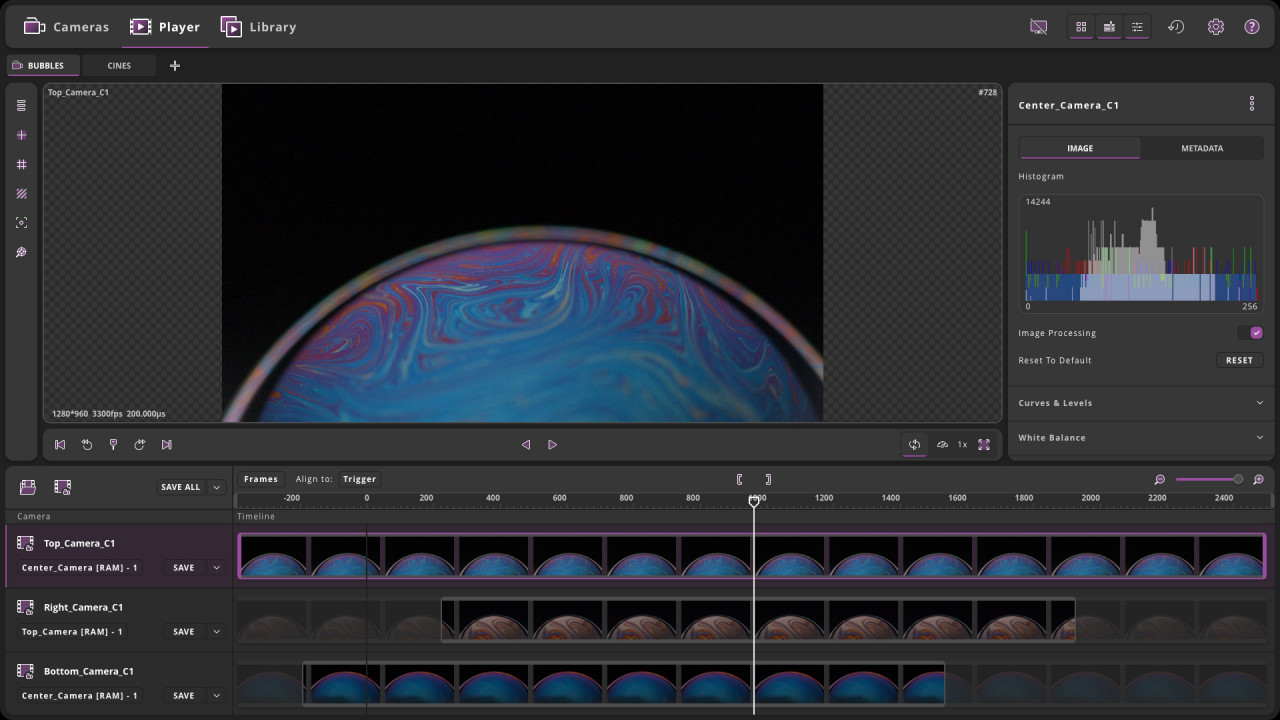The height and width of the screenshot is (720, 1280).
Task: Click the three-dot menu for Center_Camera_C1
Action: (1251, 104)
